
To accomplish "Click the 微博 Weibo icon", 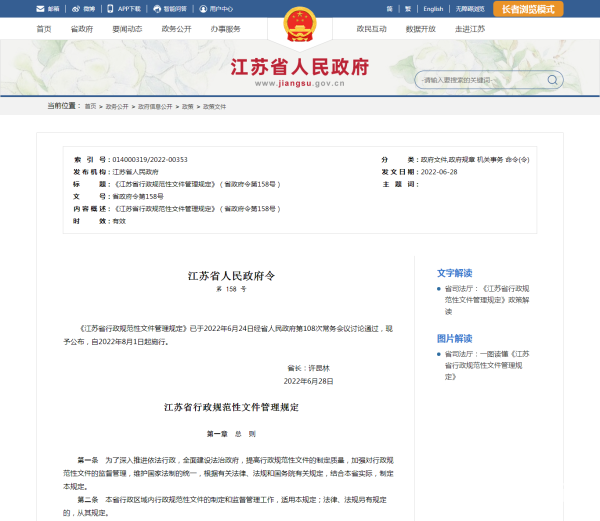I will (76, 9).
